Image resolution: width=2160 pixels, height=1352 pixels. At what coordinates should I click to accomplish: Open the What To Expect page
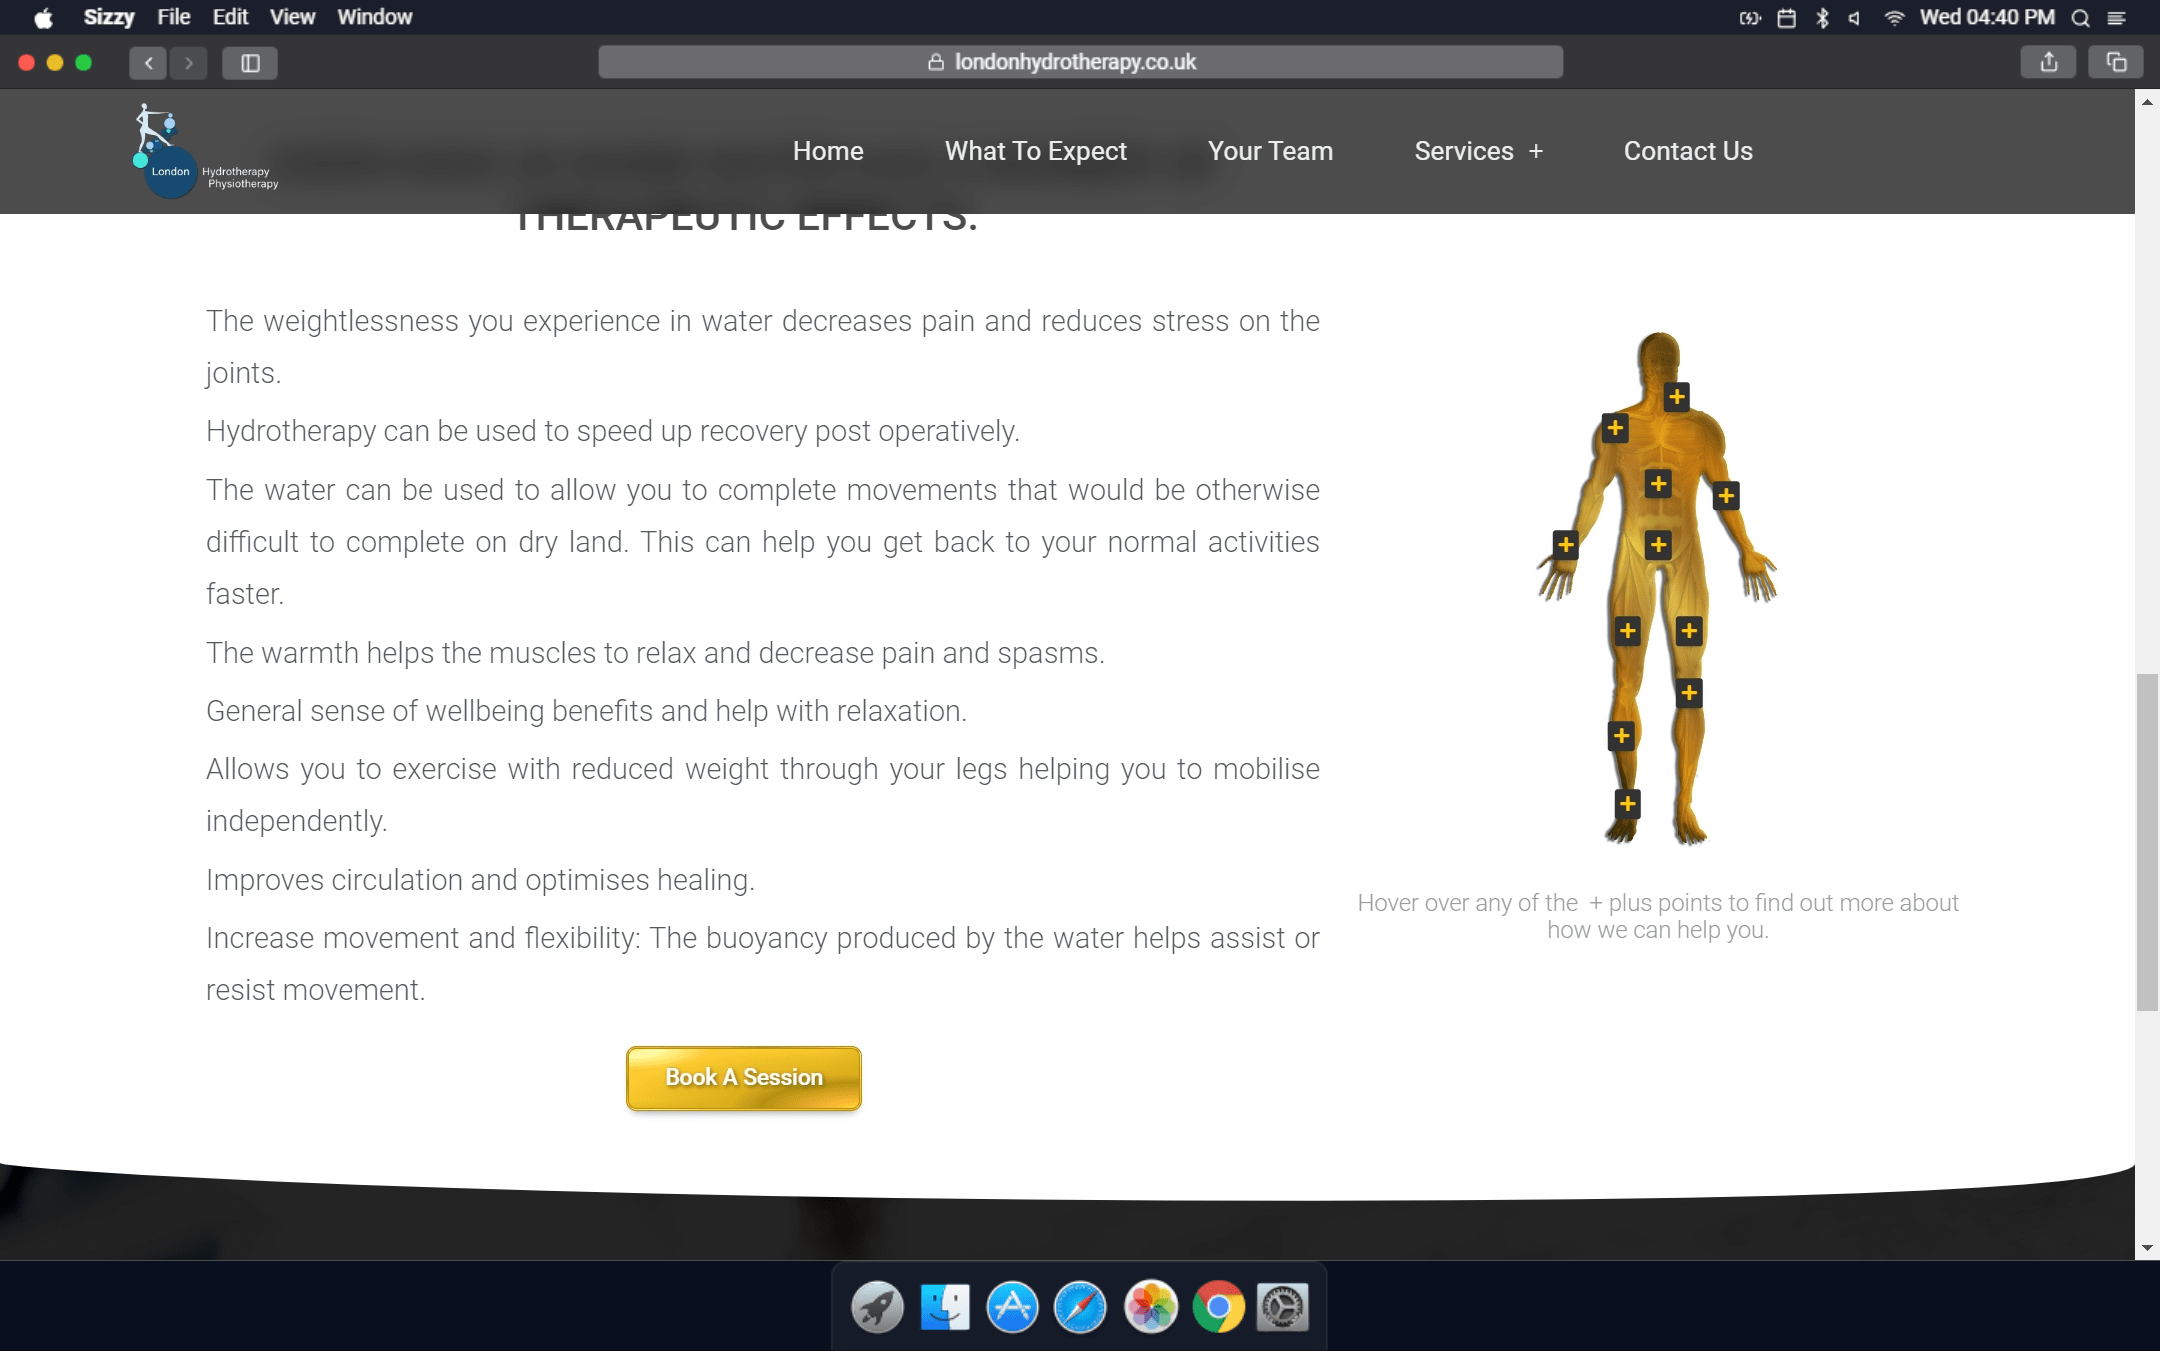click(1035, 151)
